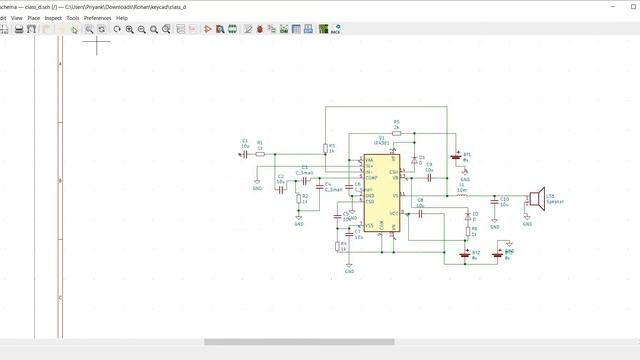The height and width of the screenshot is (360, 640).
Task: Open the Symbol Editor icon
Action: coord(208,29)
